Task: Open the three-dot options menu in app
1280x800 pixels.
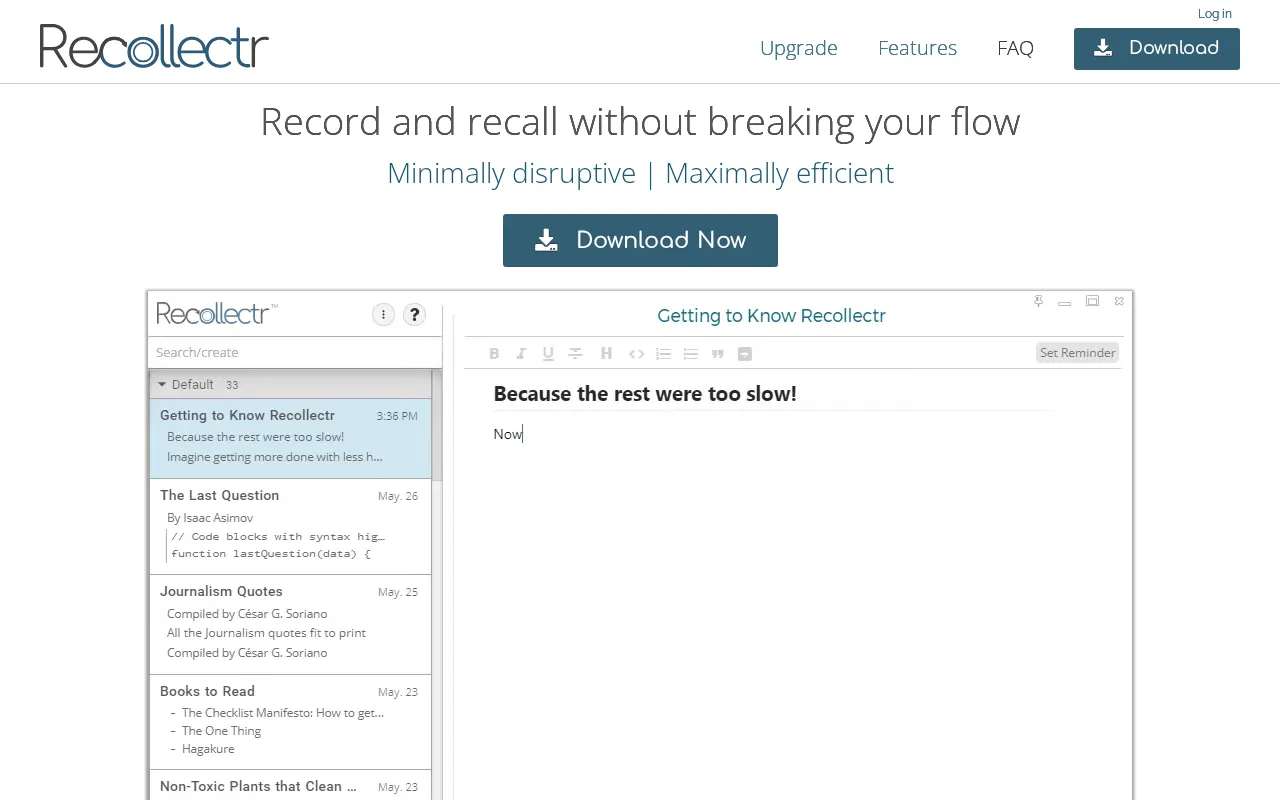Action: [x=383, y=315]
